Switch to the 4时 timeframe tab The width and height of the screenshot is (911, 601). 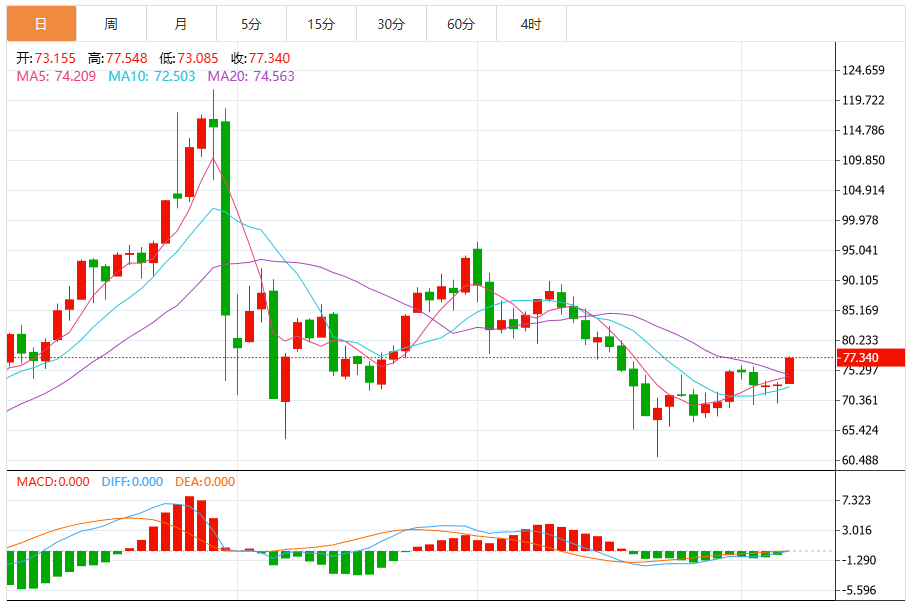[531, 24]
